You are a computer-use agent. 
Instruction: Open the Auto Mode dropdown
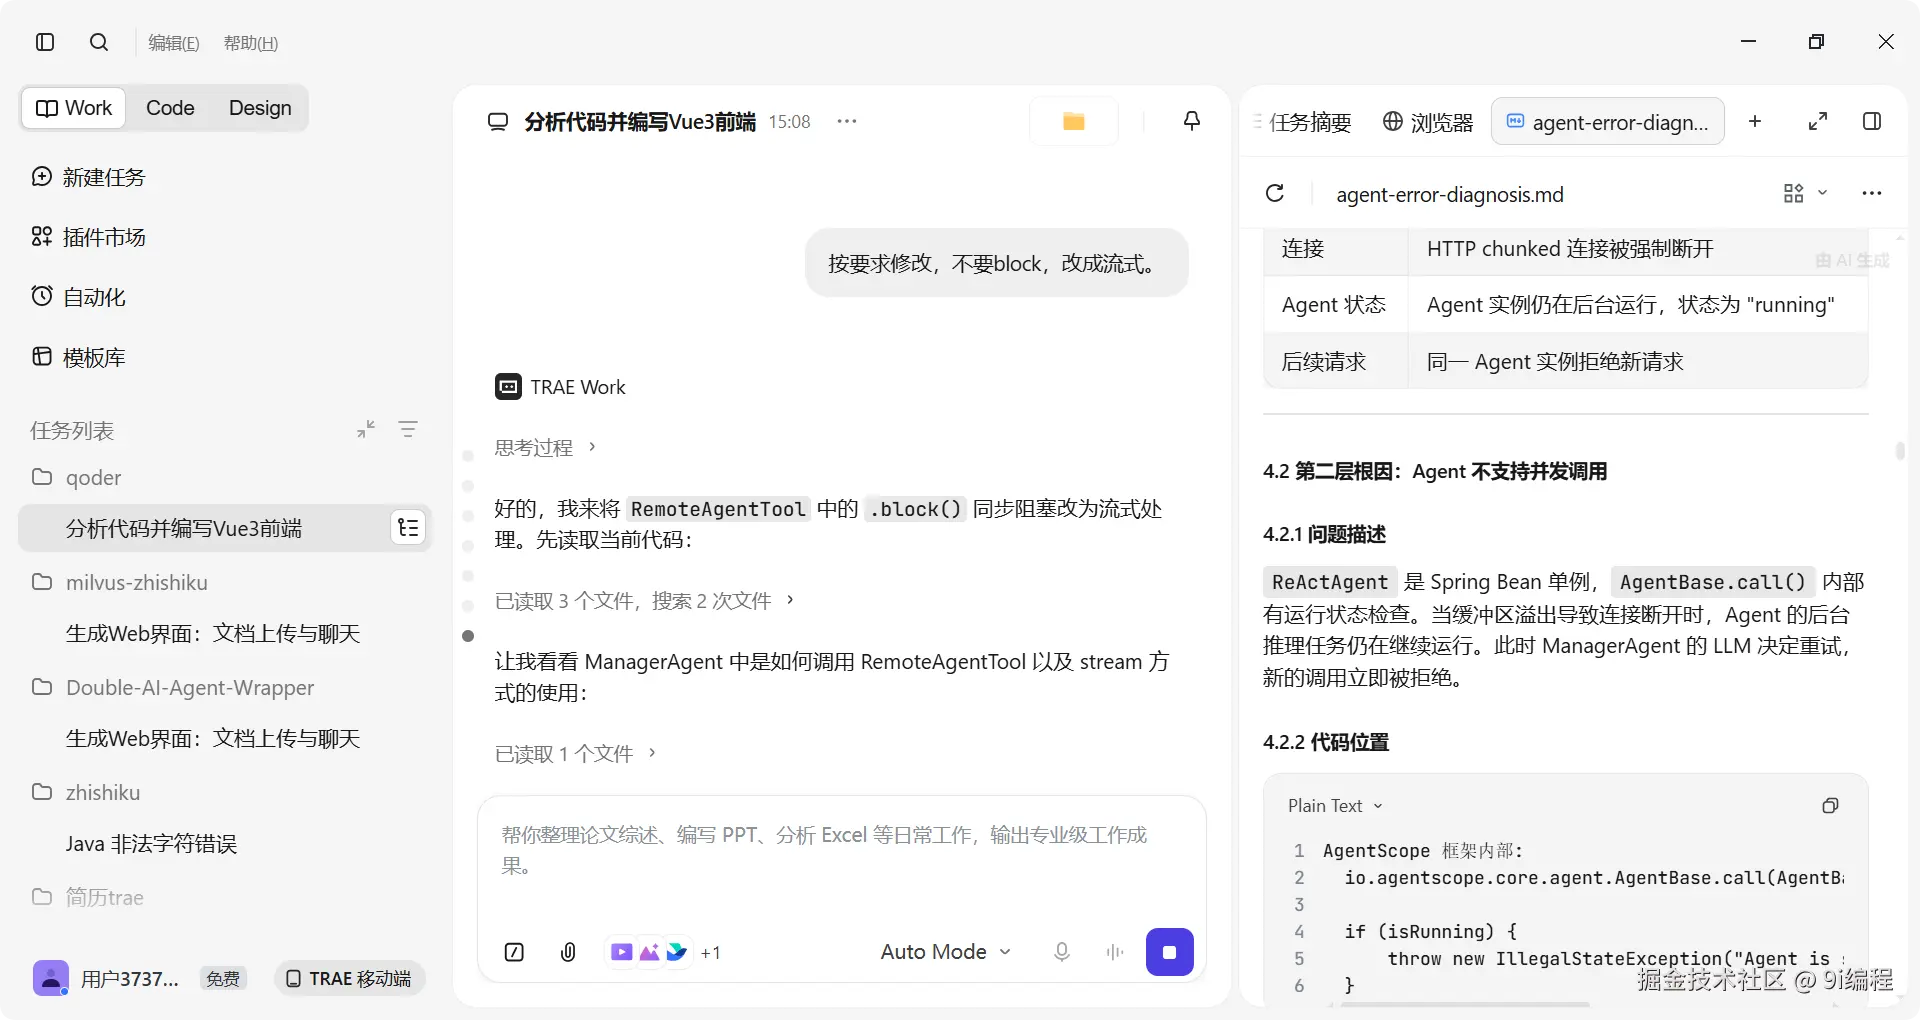click(946, 952)
